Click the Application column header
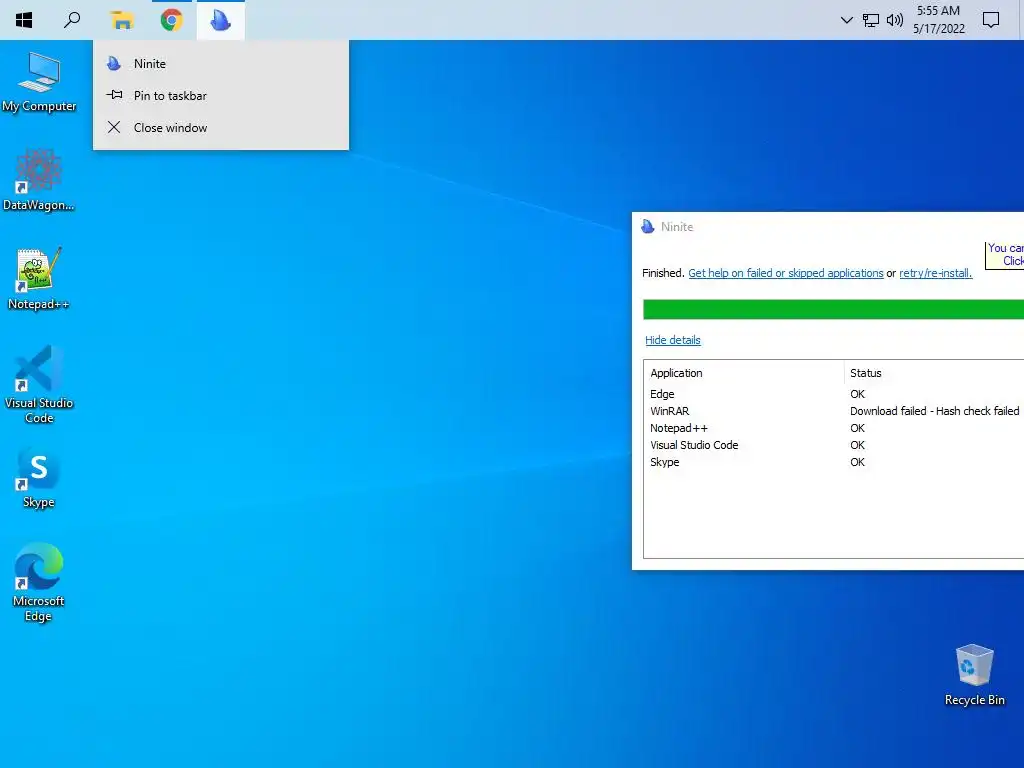Viewport: 1024px width, 768px height. point(744,373)
